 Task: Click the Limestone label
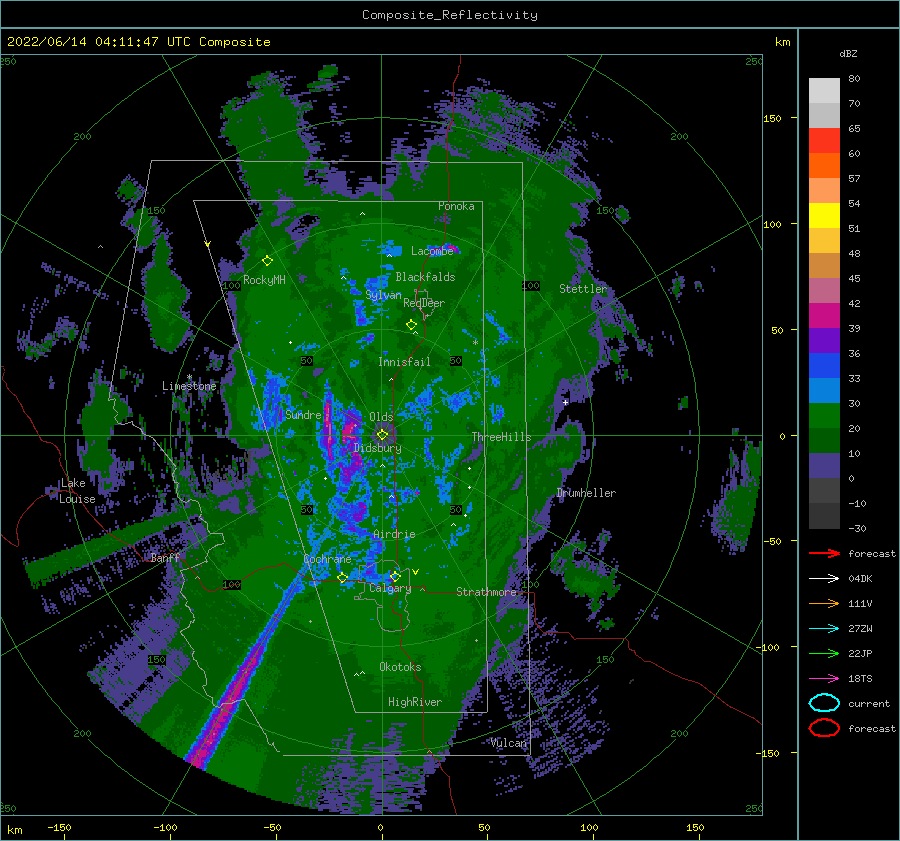pos(189,386)
